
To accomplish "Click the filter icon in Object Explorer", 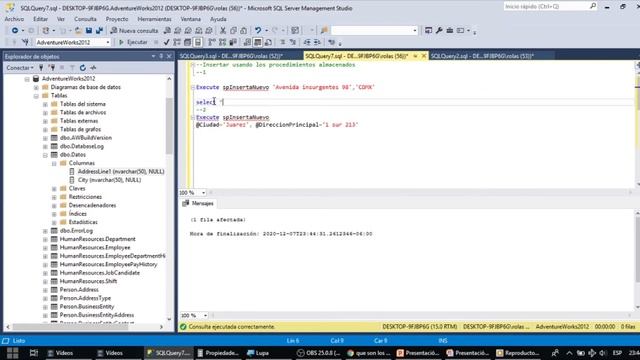I will [72, 68].
